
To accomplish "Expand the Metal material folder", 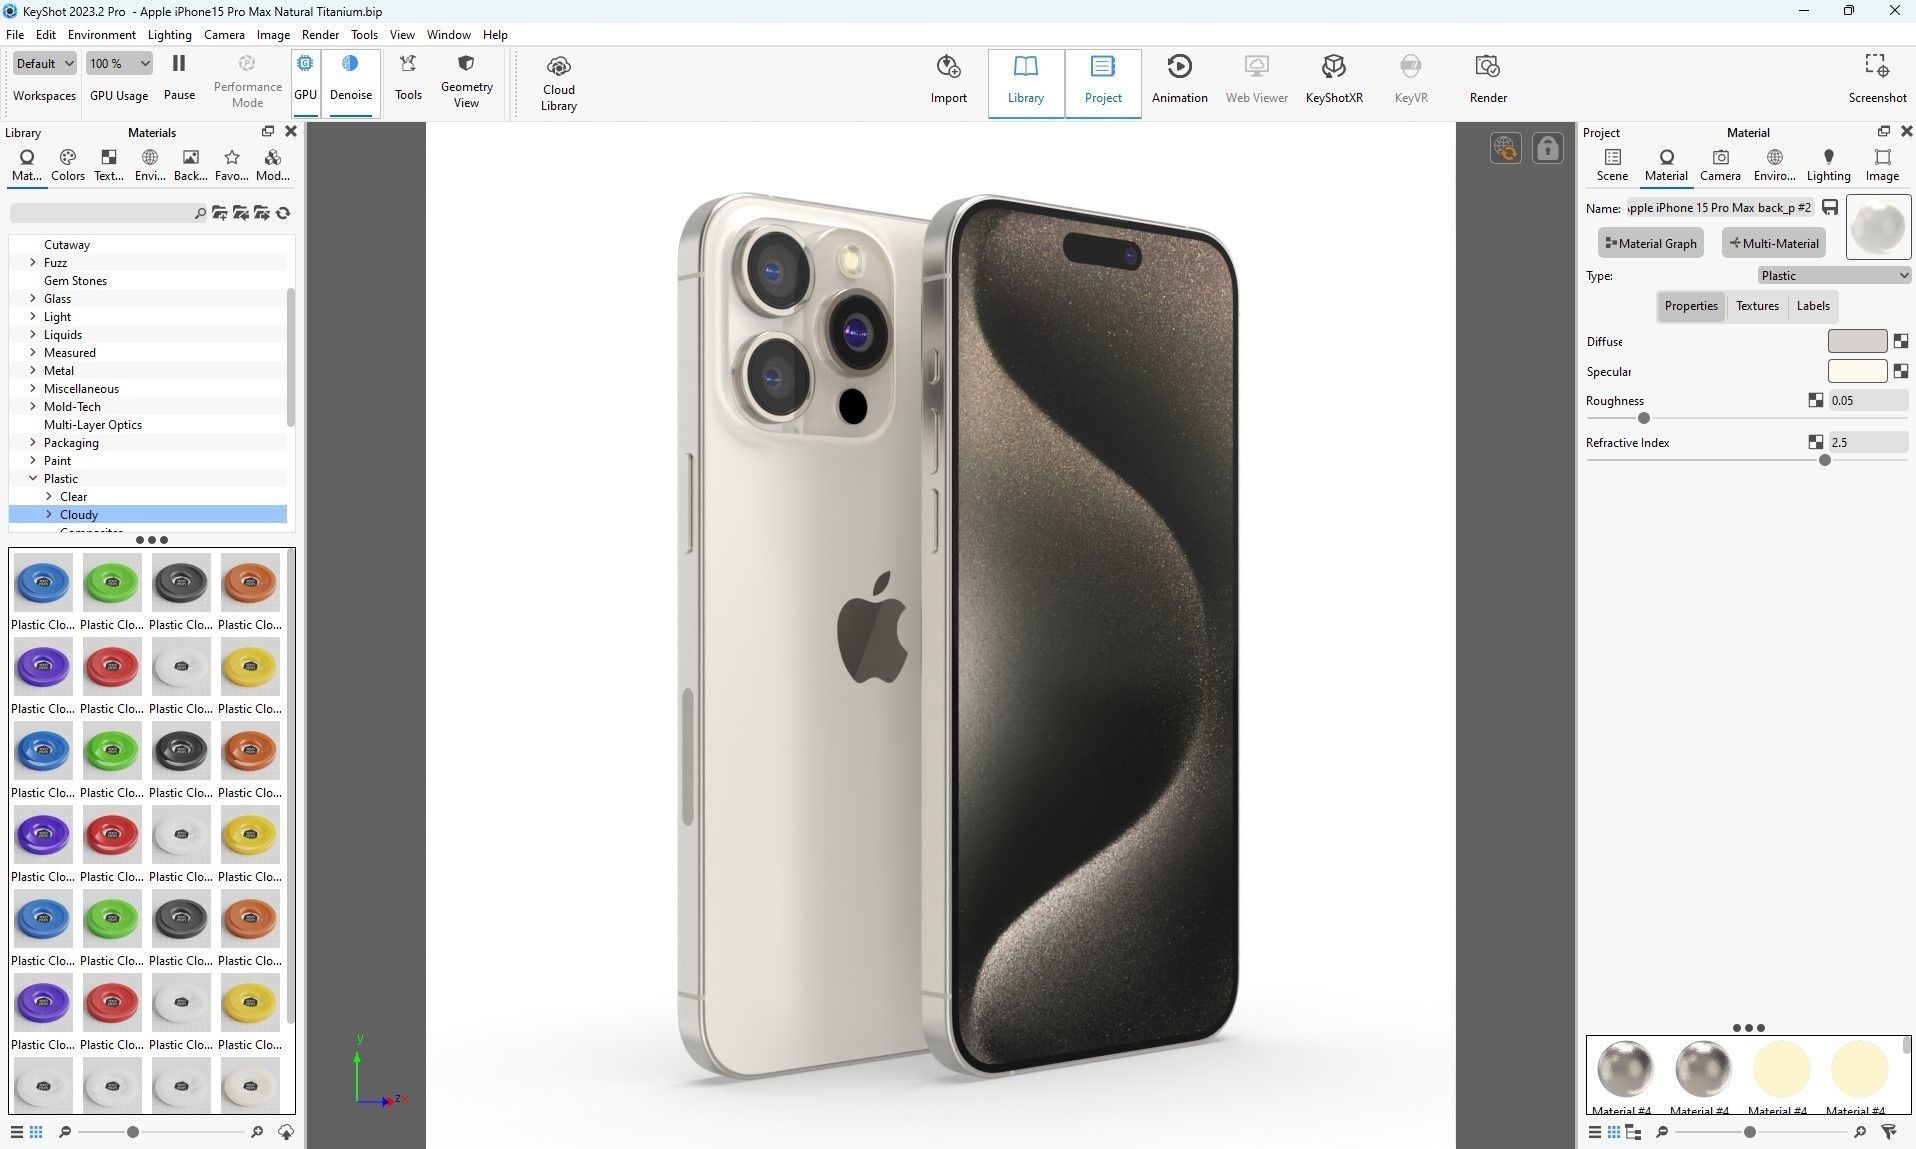I will pyautogui.click(x=33, y=370).
